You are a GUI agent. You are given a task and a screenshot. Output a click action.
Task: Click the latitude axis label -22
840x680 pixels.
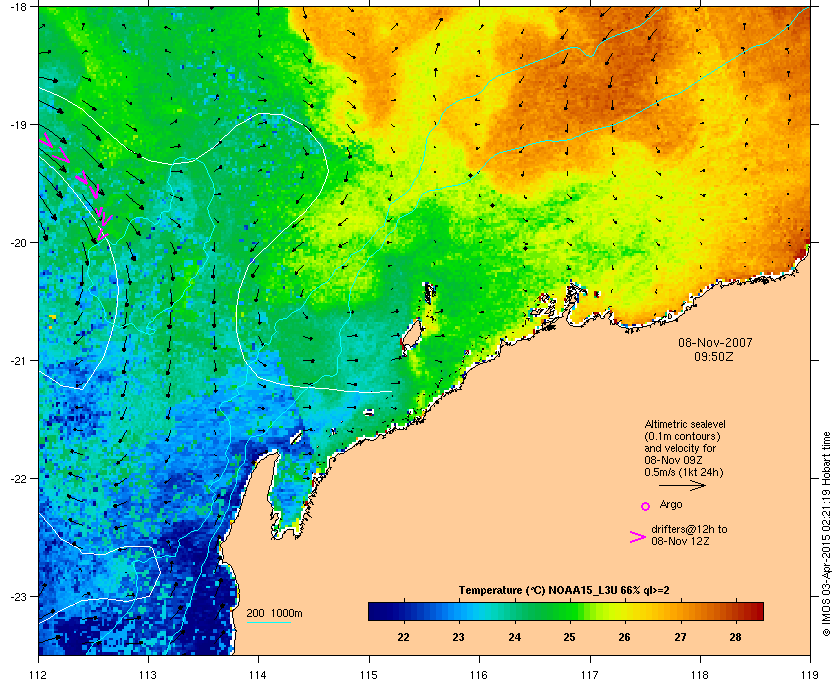[x=18, y=478]
